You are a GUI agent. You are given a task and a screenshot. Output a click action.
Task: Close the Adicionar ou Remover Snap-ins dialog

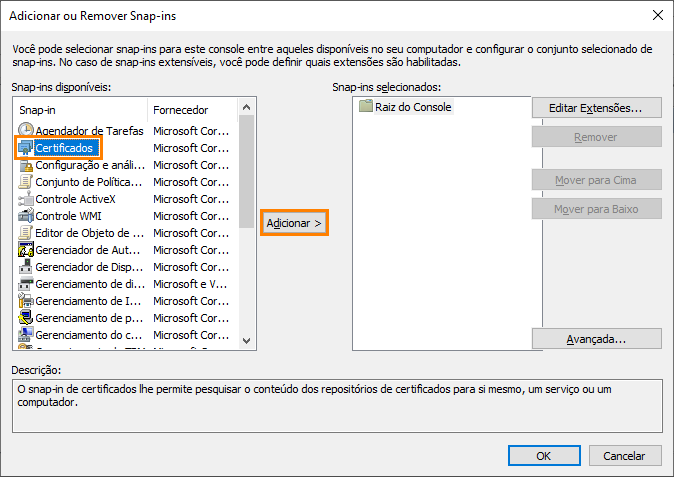pos(658,15)
